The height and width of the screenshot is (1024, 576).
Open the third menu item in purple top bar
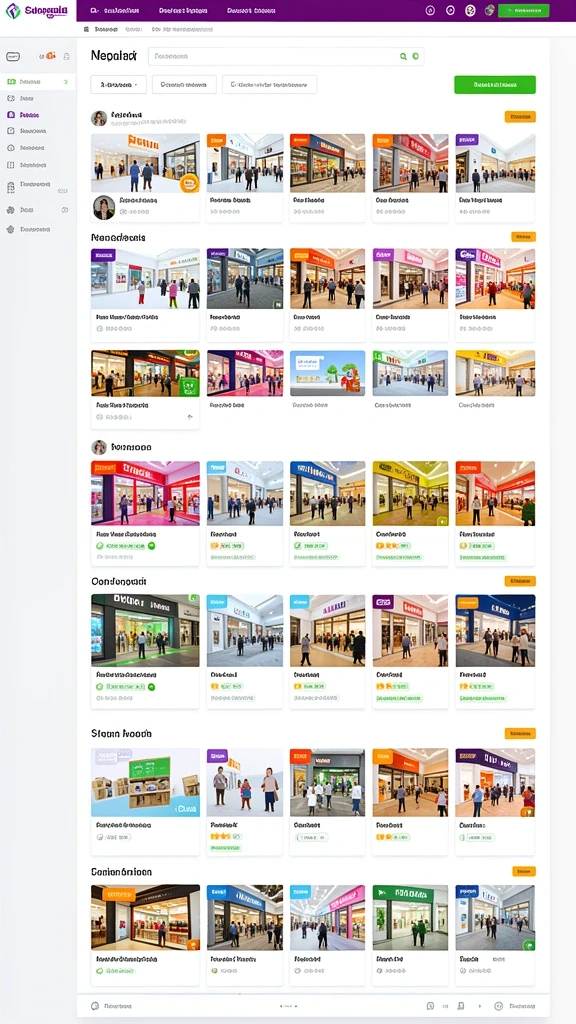pyautogui.click(x=251, y=11)
